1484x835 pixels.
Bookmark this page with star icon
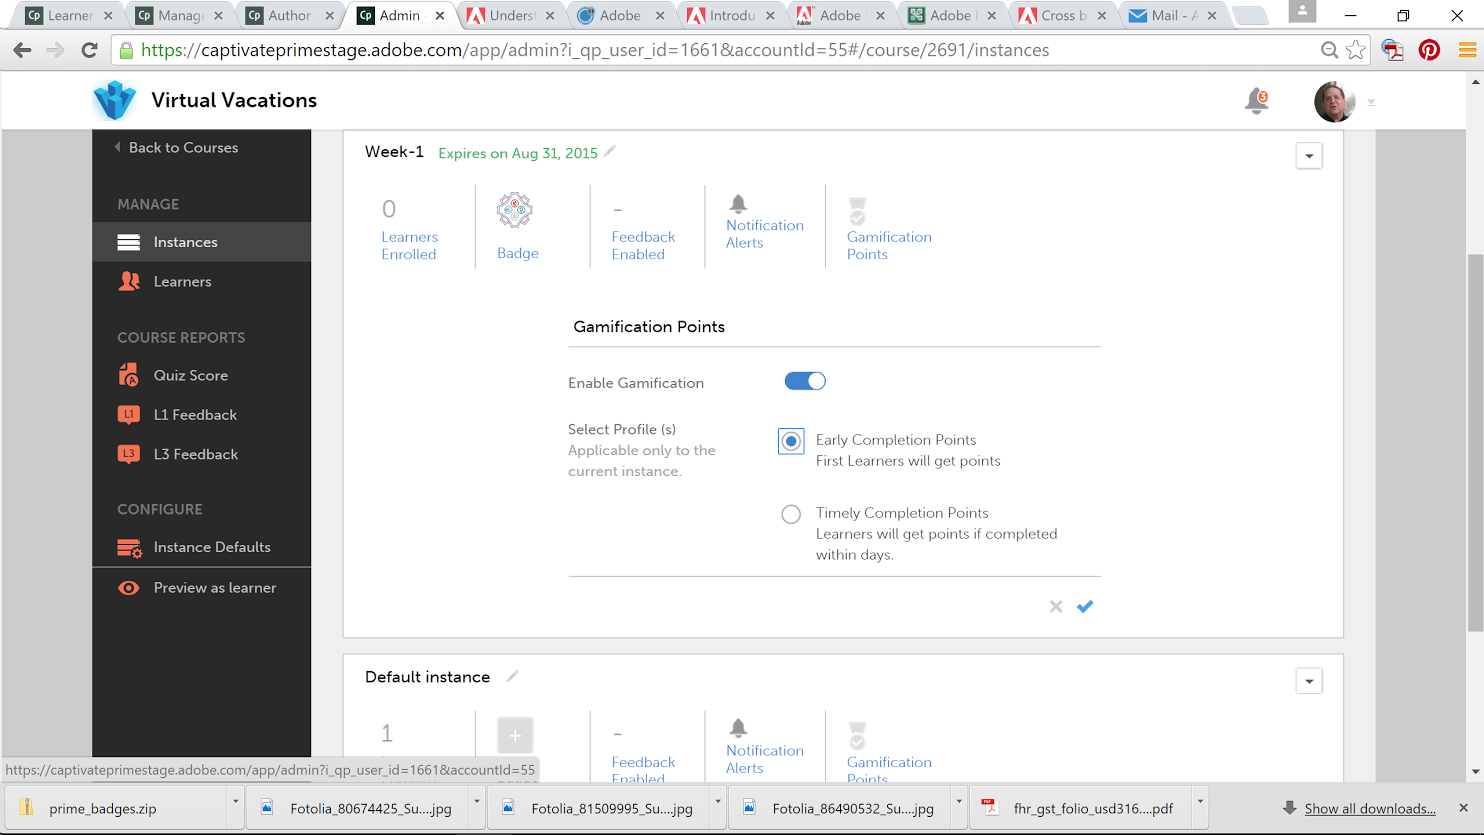(1356, 50)
